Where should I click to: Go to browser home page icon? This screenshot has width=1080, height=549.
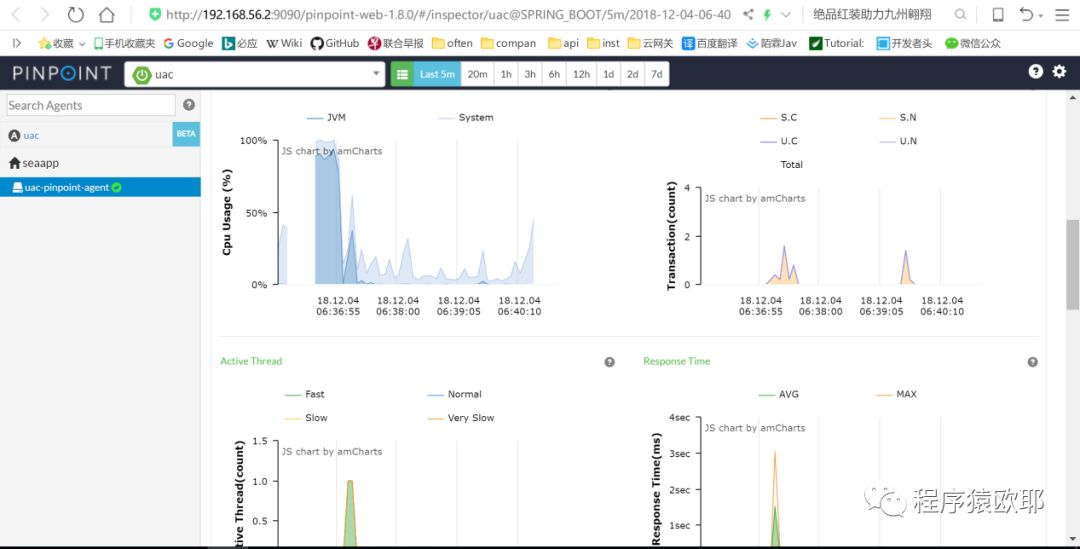(x=106, y=14)
